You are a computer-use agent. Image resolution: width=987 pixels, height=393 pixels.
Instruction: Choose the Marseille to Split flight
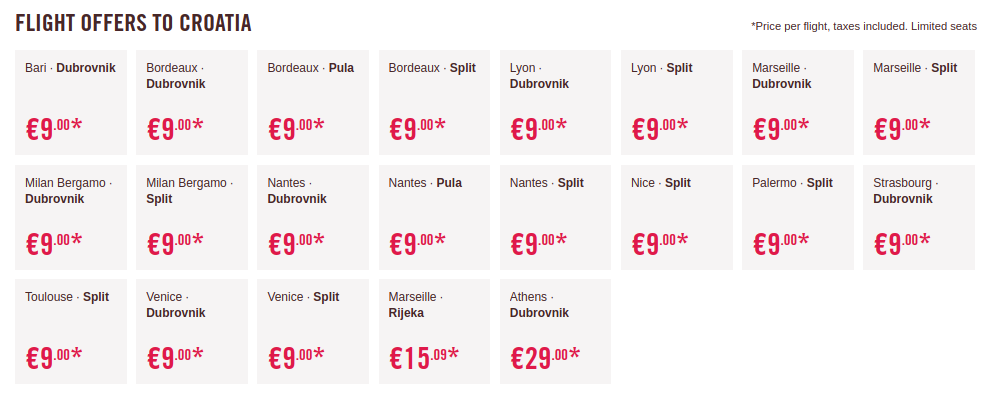tap(919, 103)
